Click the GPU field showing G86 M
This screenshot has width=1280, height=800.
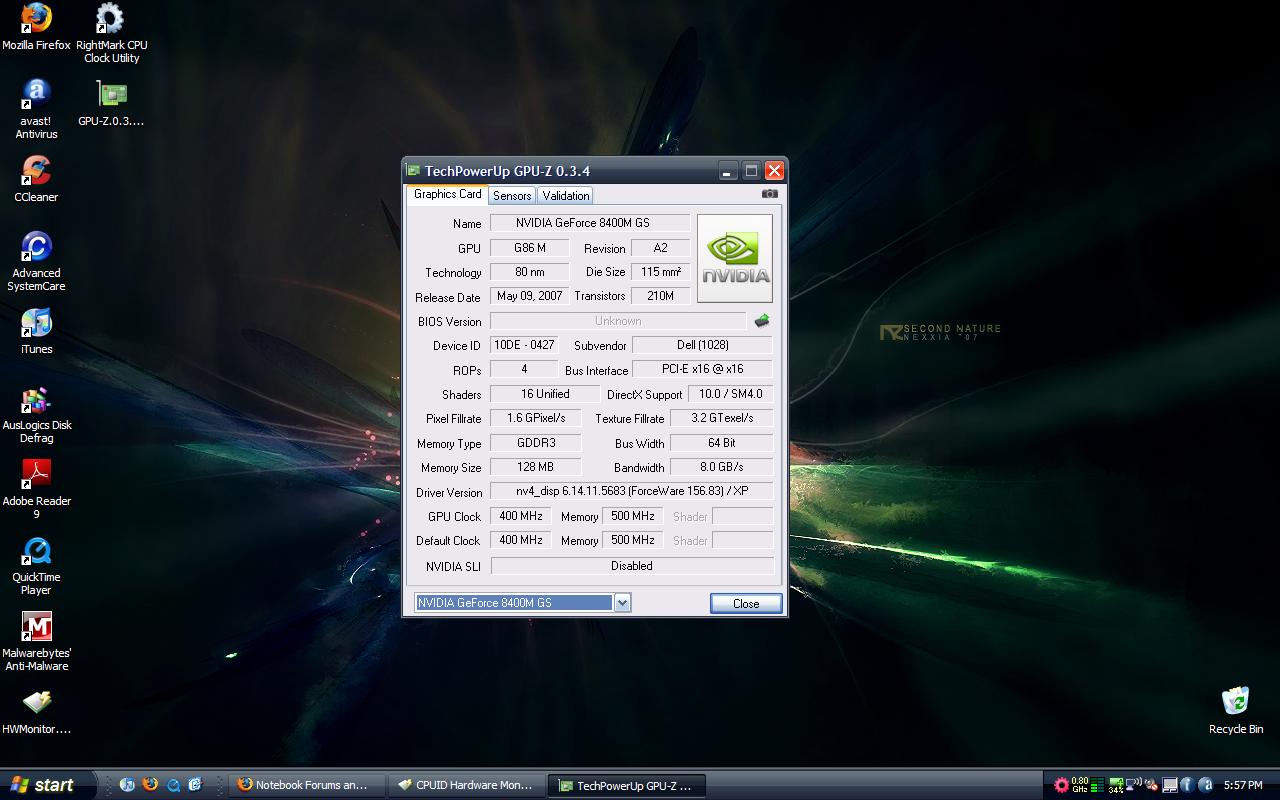coord(529,248)
